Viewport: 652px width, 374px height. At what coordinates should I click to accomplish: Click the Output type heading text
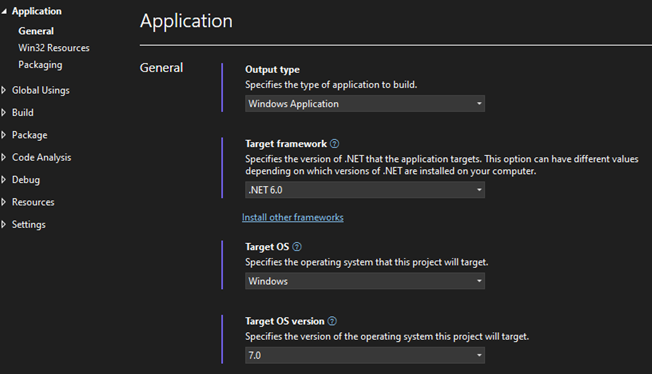[x=272, y=69]
